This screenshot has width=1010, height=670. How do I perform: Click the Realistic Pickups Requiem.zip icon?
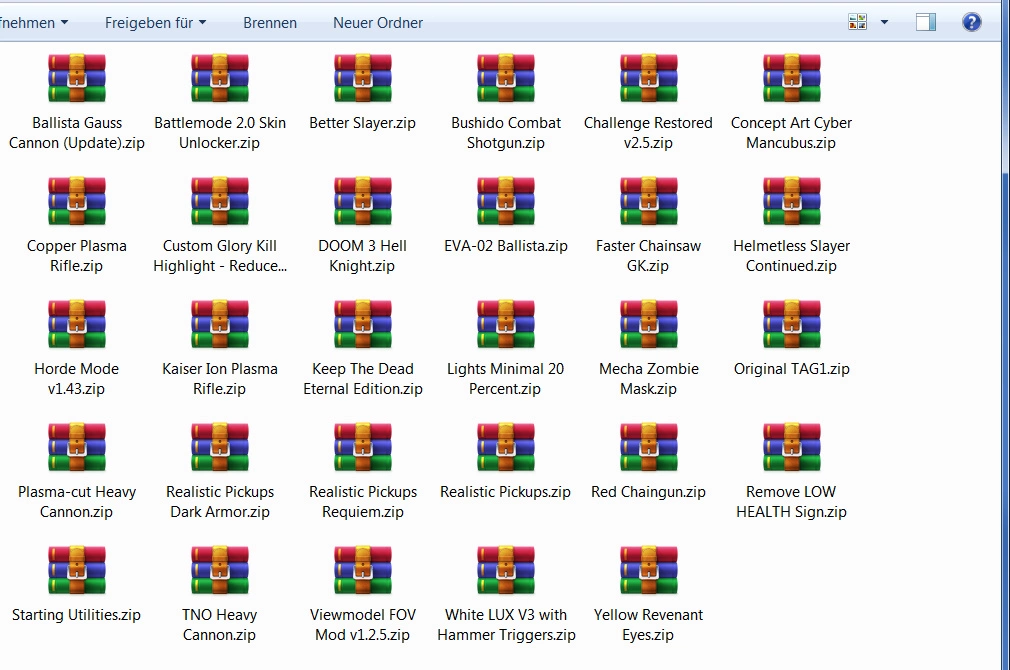(x=363, y=447)
